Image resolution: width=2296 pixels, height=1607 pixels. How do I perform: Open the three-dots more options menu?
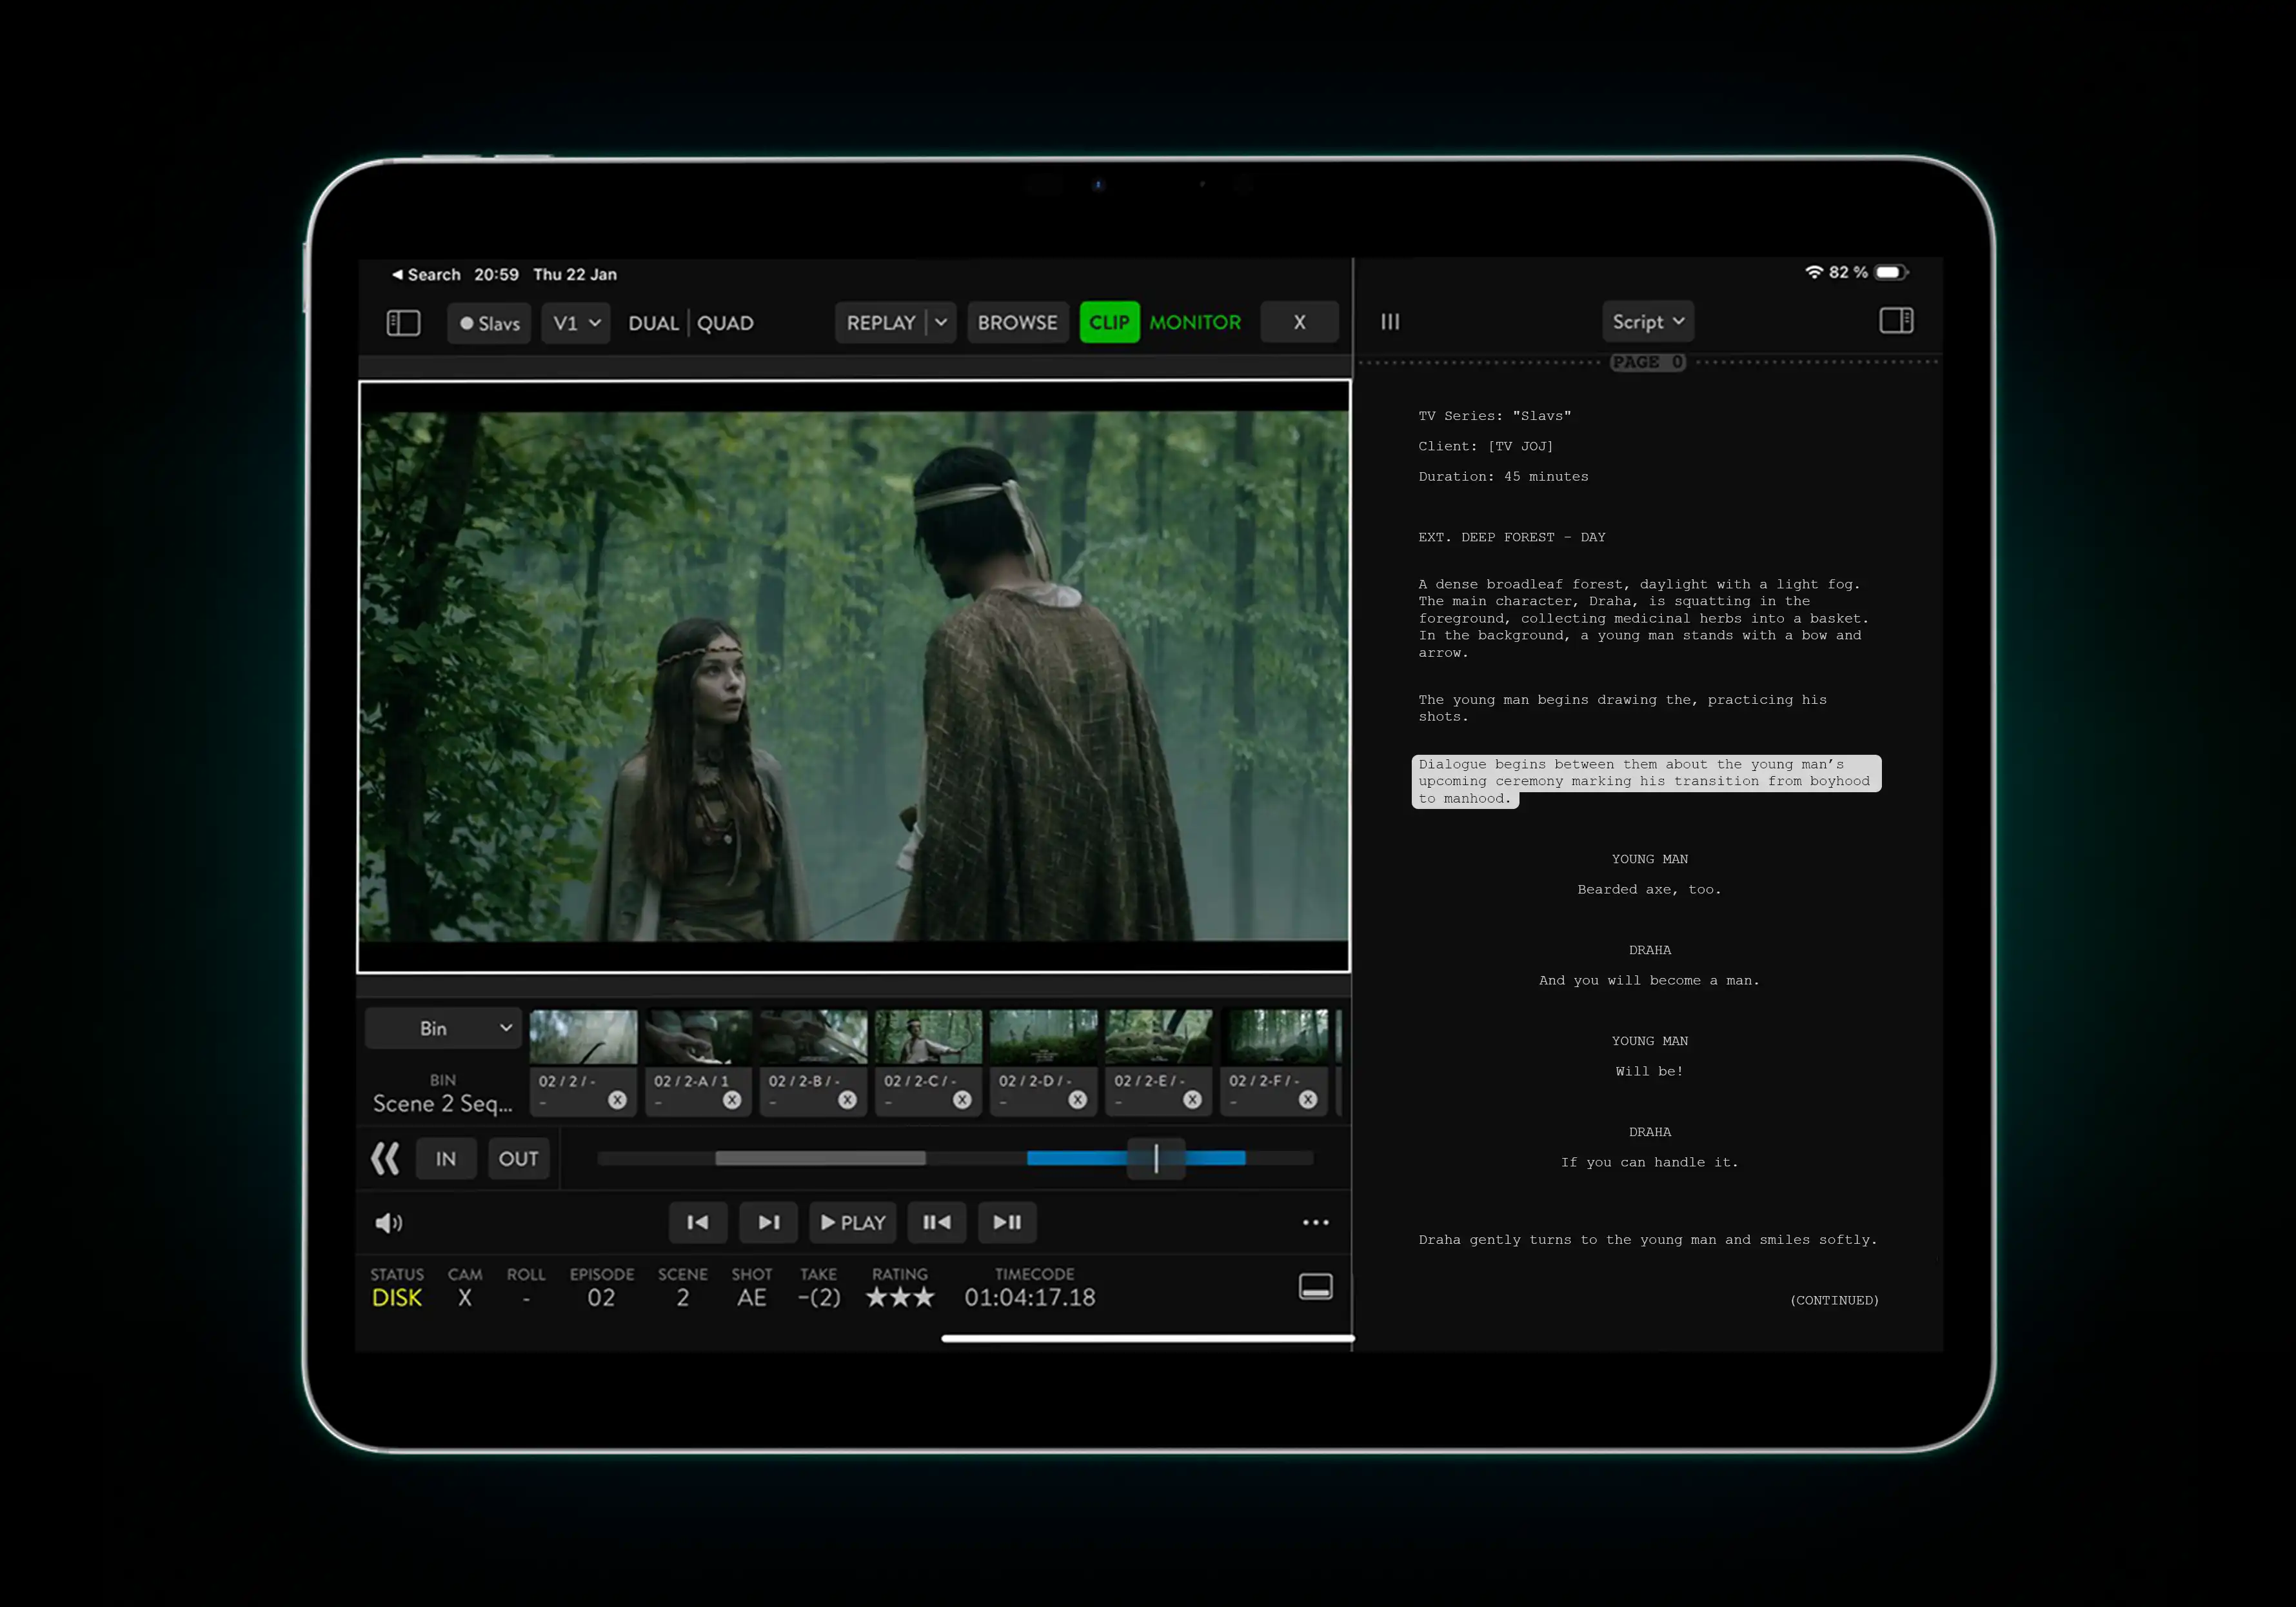[x=1315, y=1222]
